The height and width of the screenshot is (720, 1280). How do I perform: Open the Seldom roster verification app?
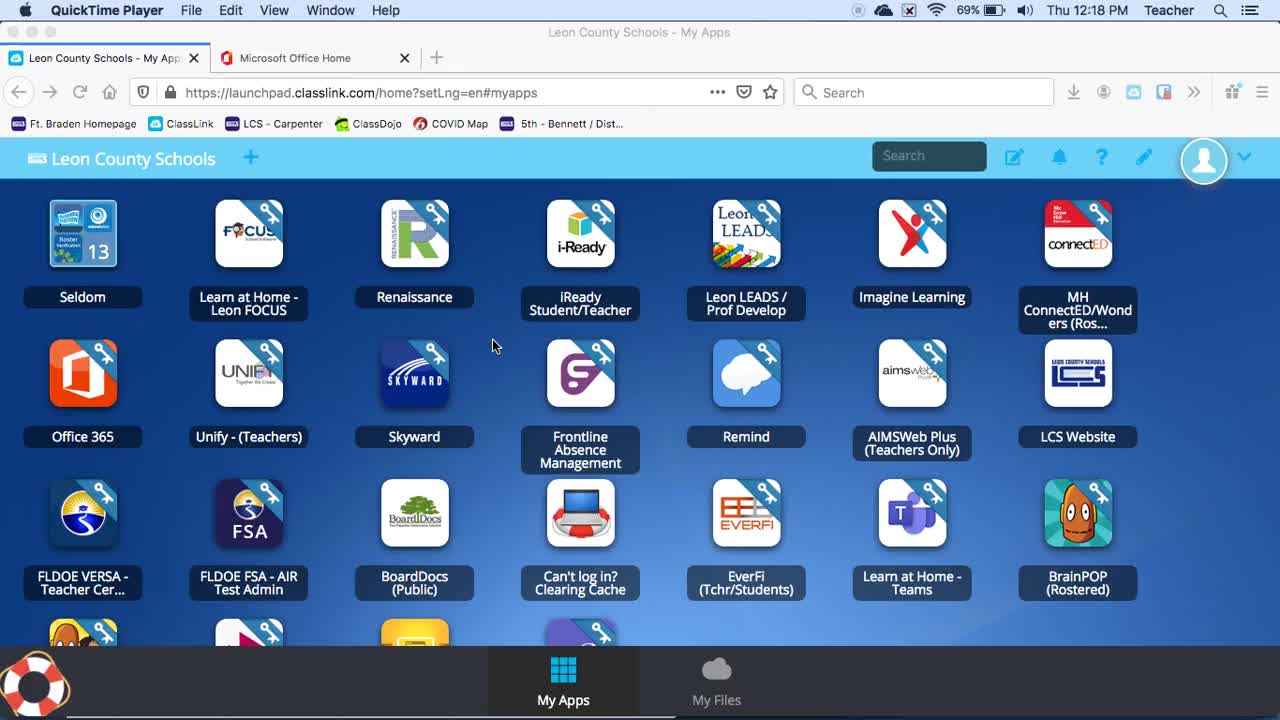(x=83, y=234)
